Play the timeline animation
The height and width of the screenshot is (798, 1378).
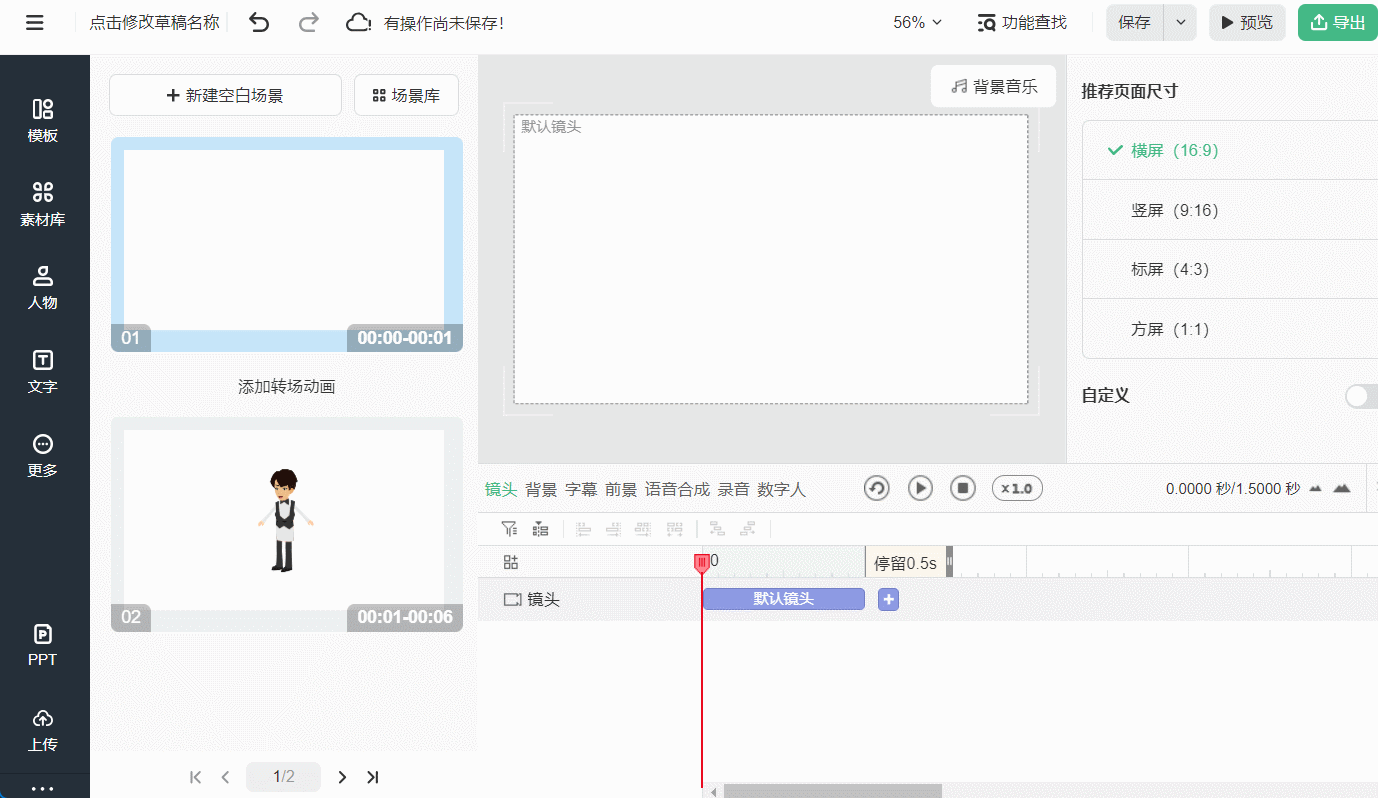pyautogui.click(x=920, y=488)
